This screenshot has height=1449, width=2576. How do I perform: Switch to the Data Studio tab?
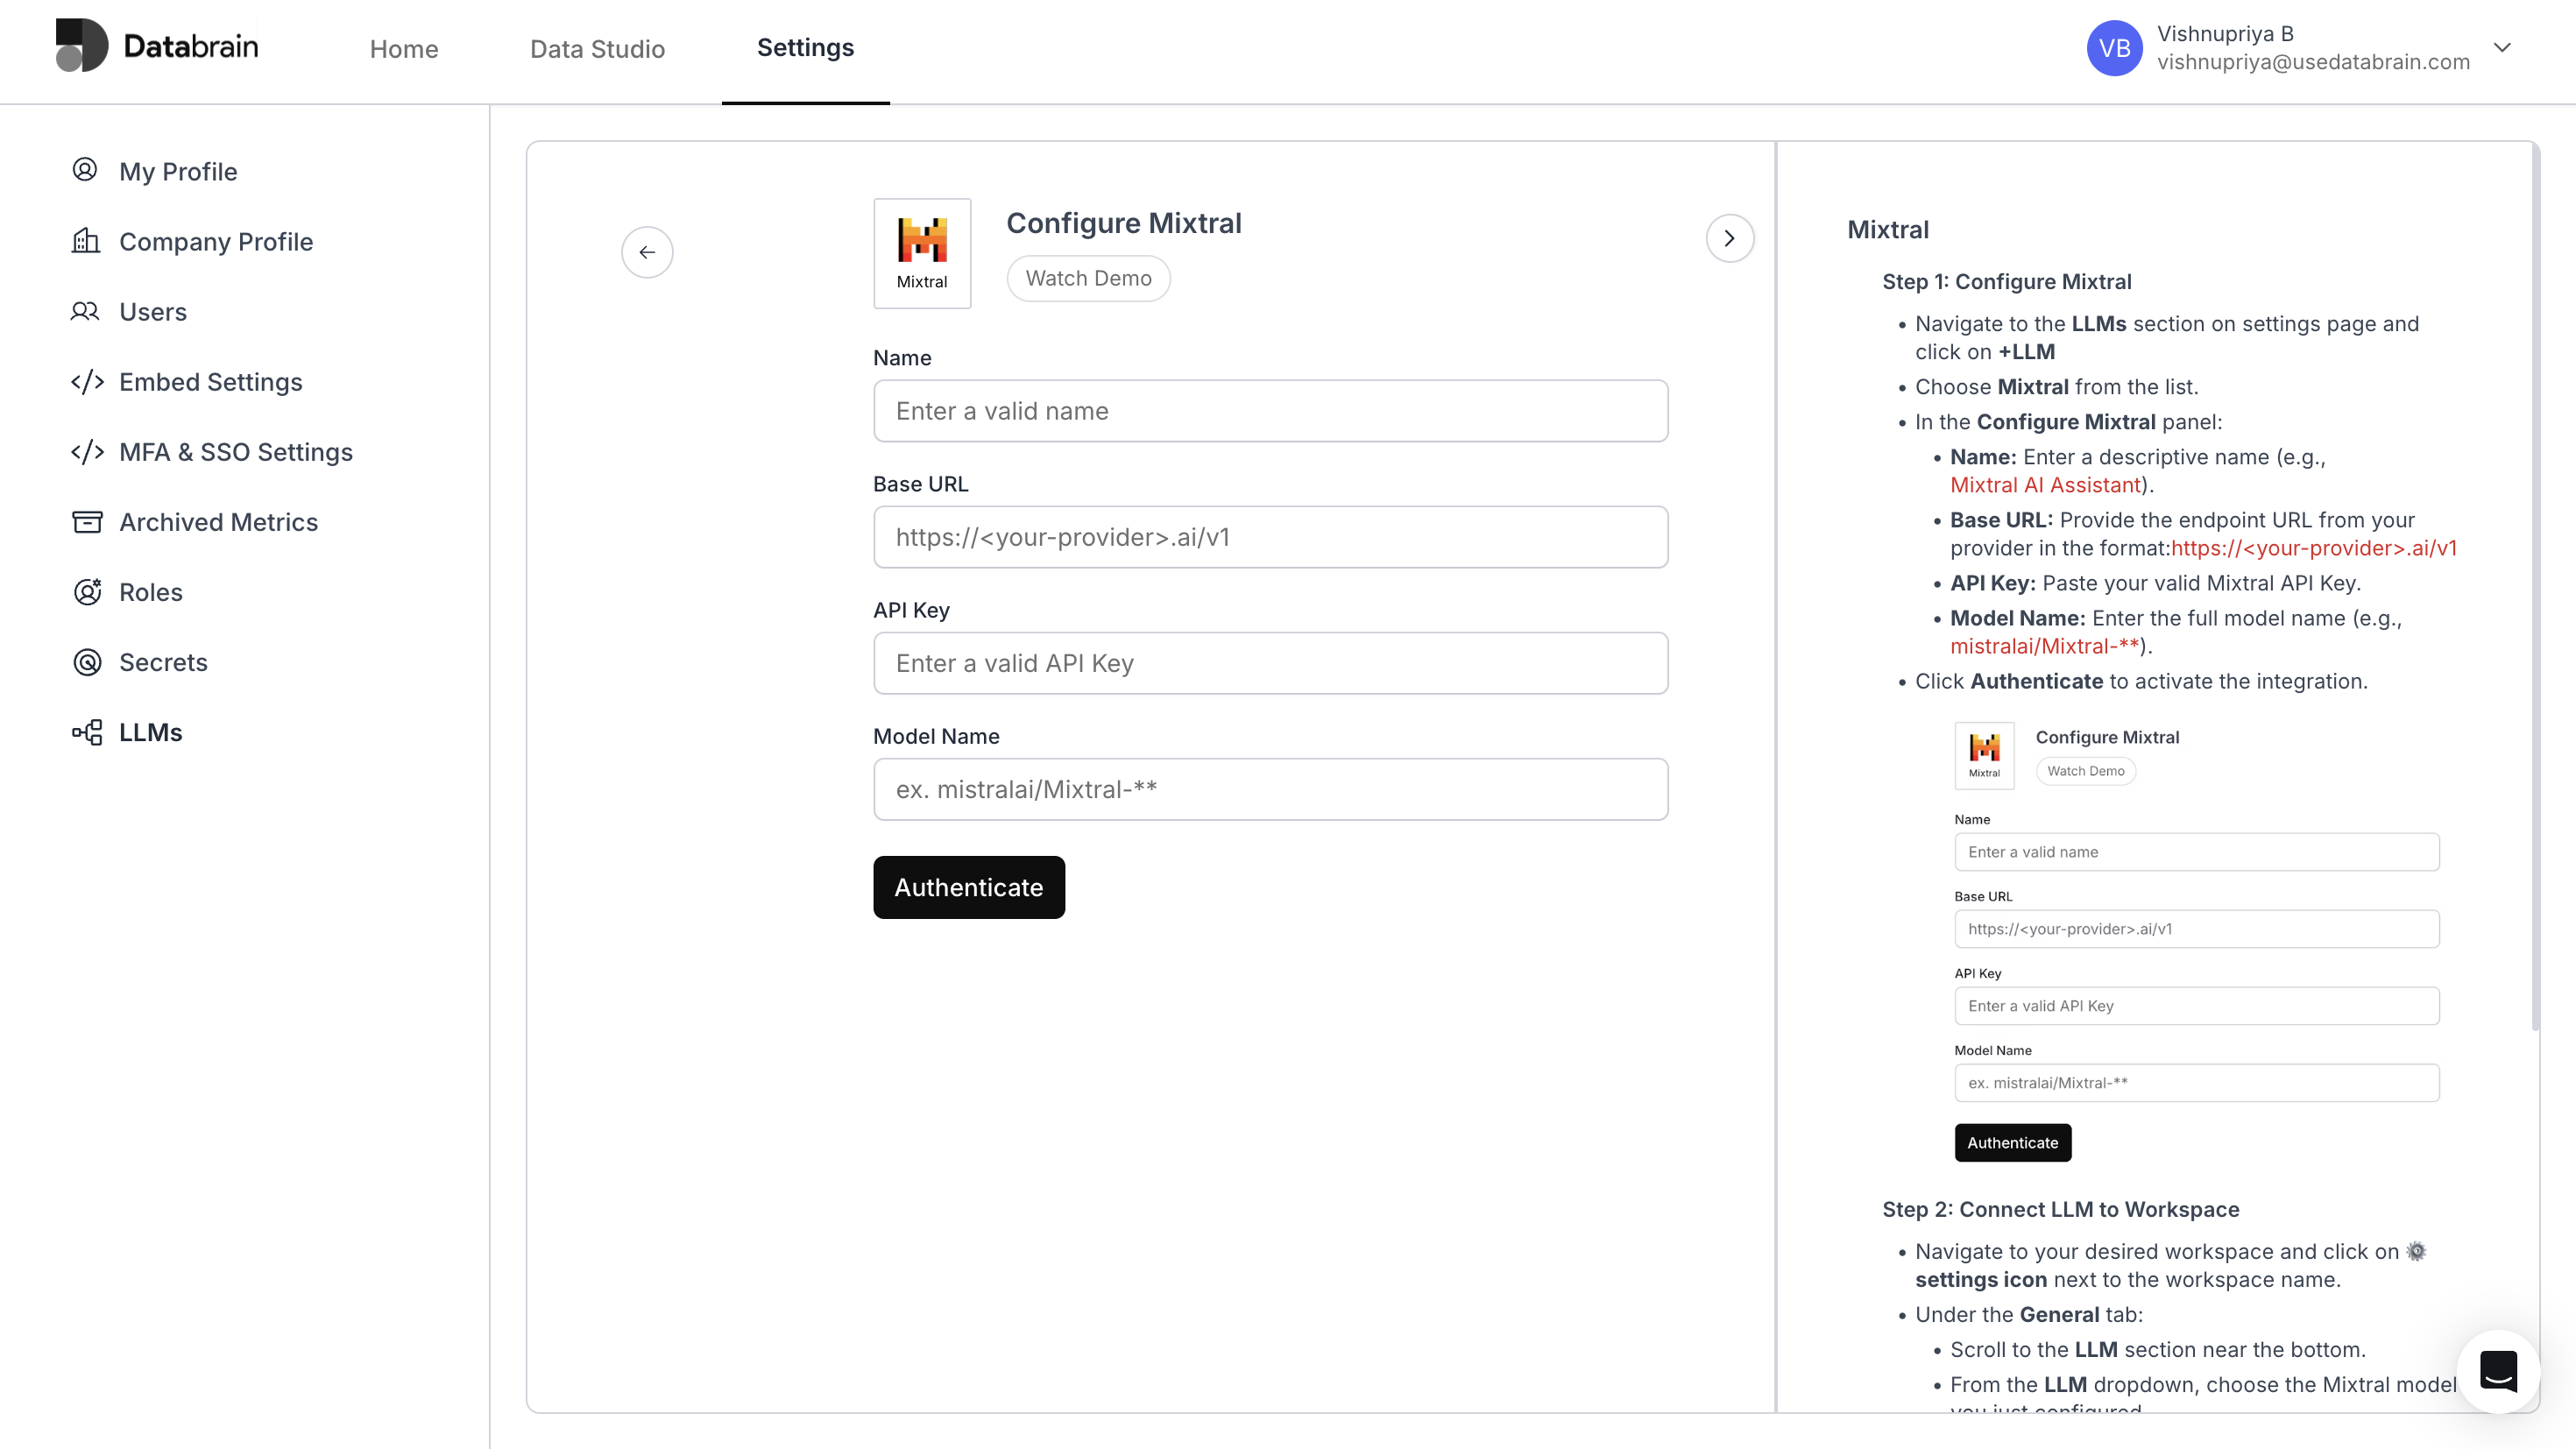click(x=597, y=49)
